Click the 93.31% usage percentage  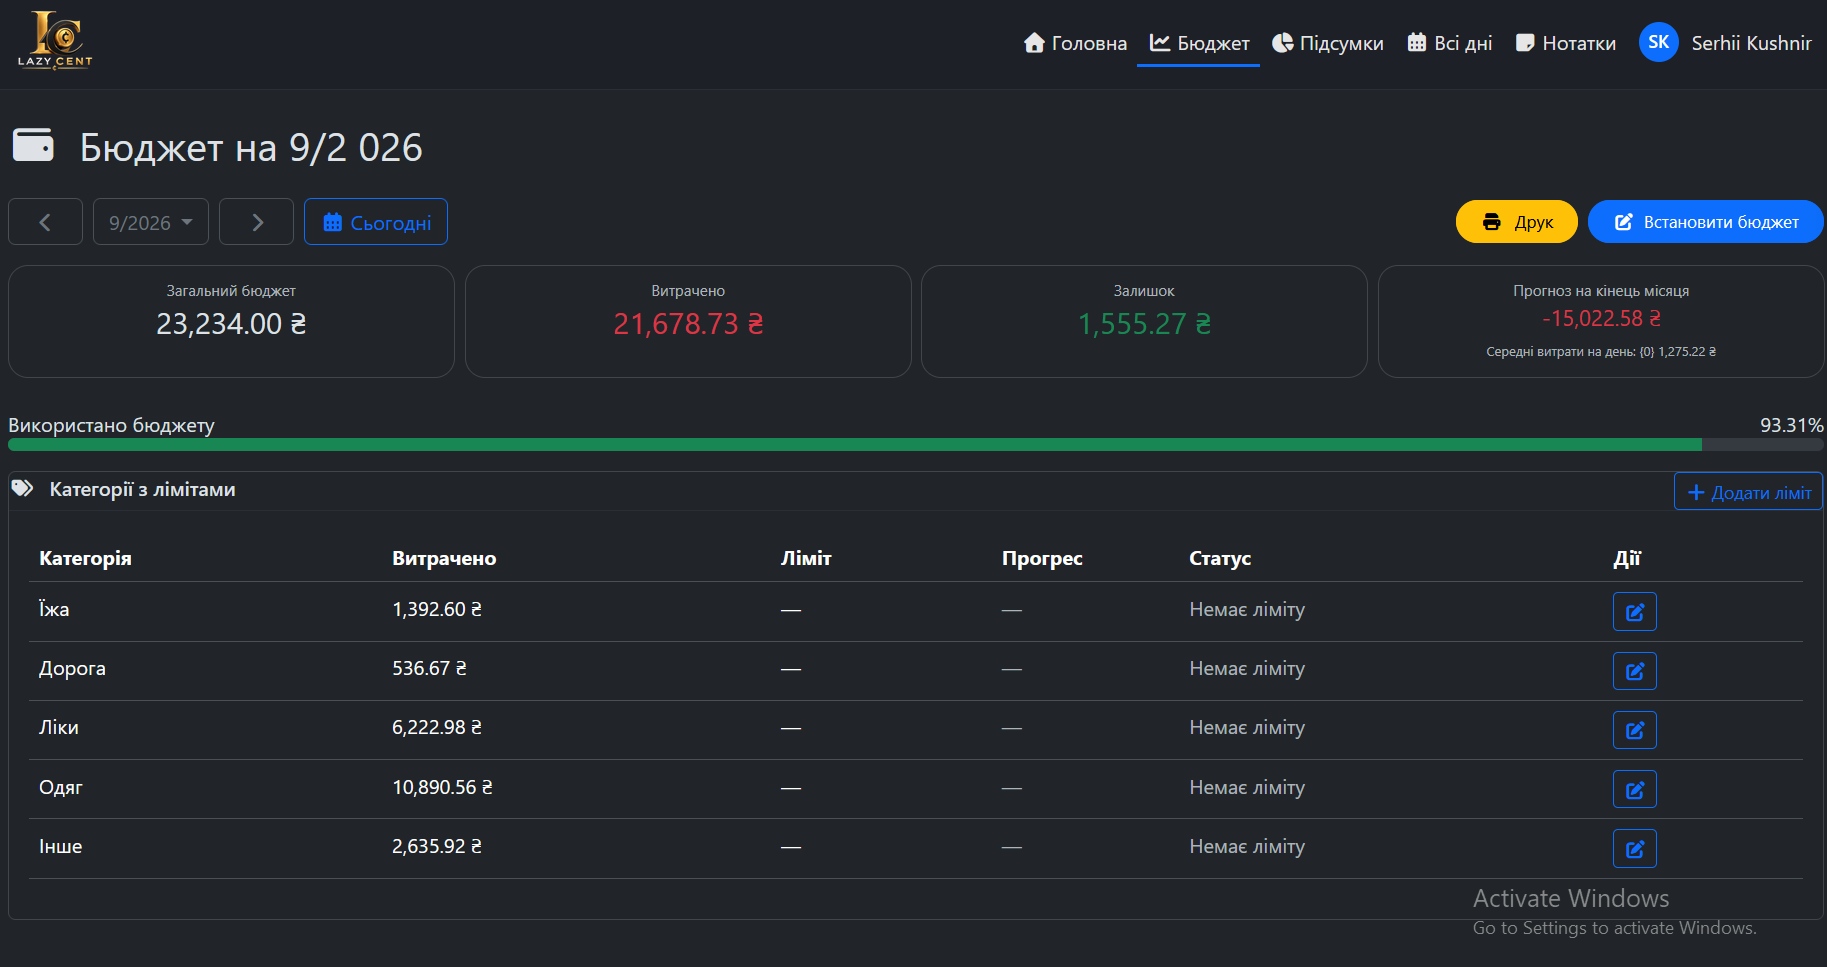(x=1791, y=425)
